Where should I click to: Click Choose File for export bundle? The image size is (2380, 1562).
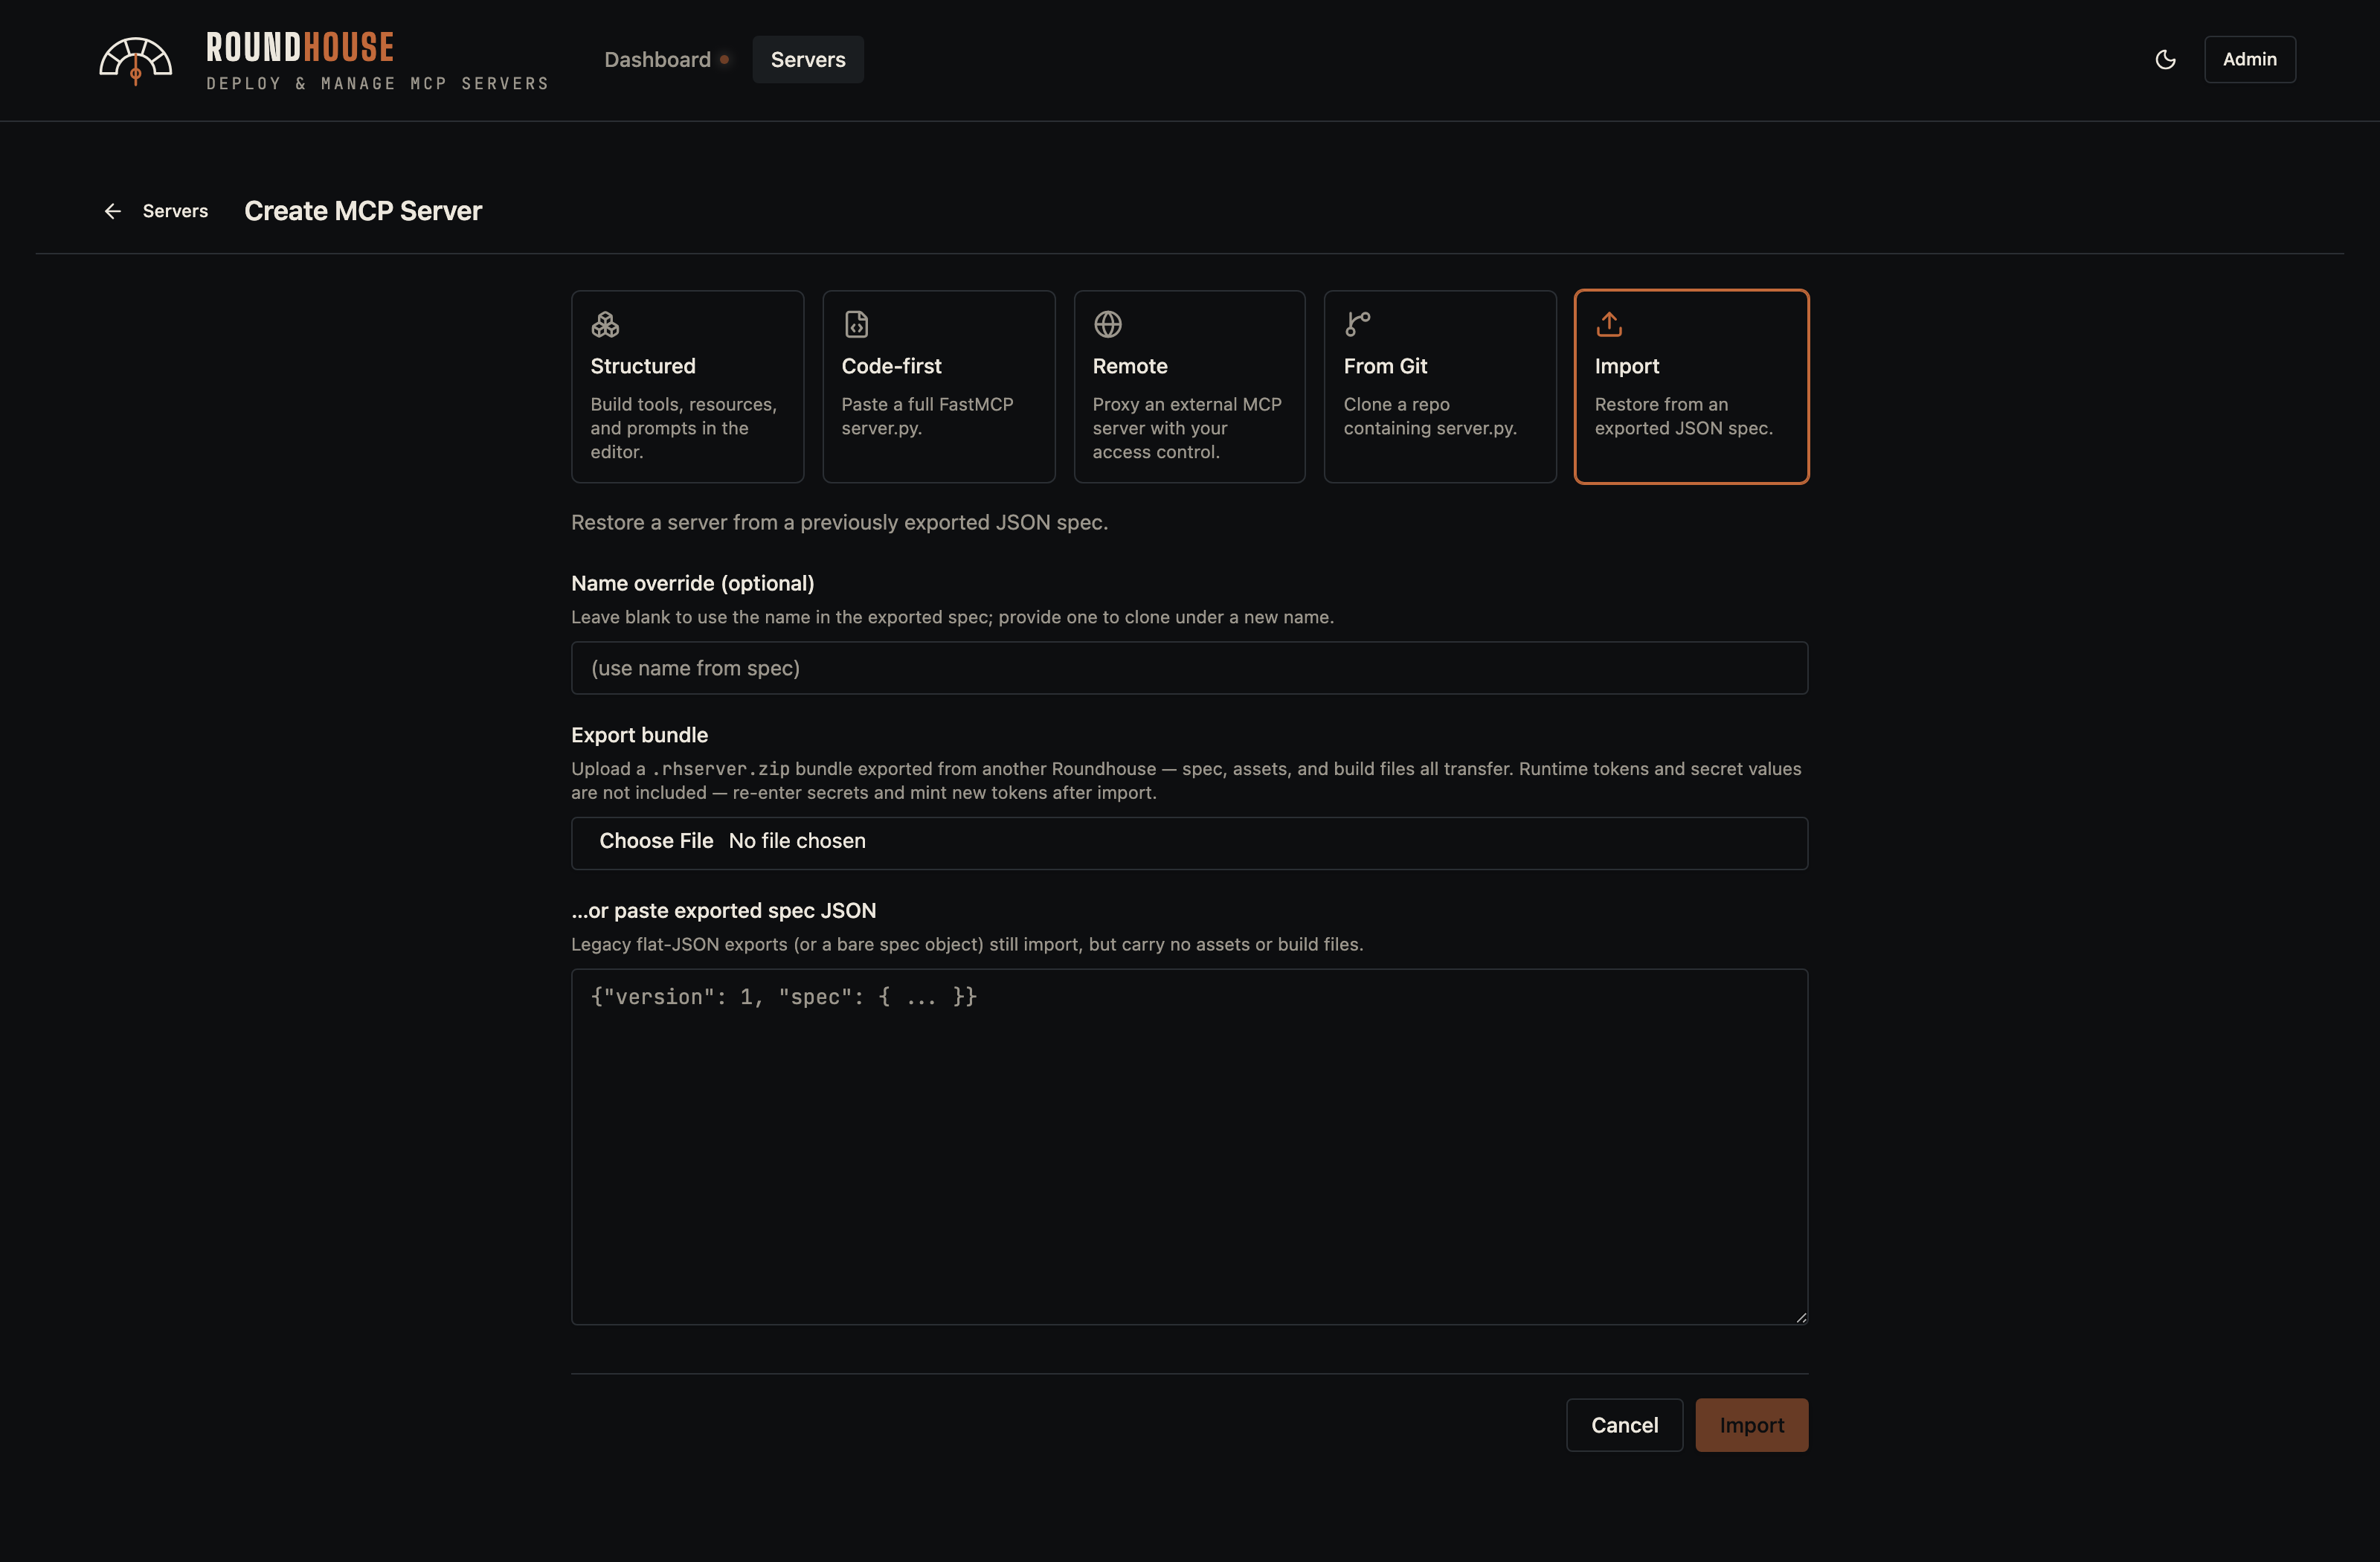click(x=656, y=841)
